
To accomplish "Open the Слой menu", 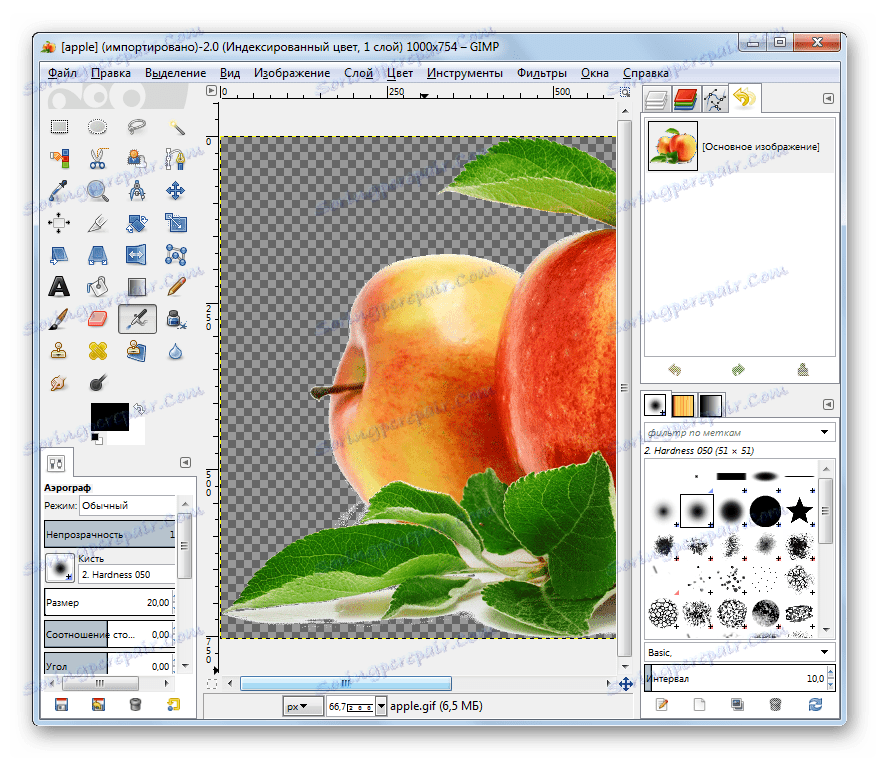I will click(x=358, y=73).
